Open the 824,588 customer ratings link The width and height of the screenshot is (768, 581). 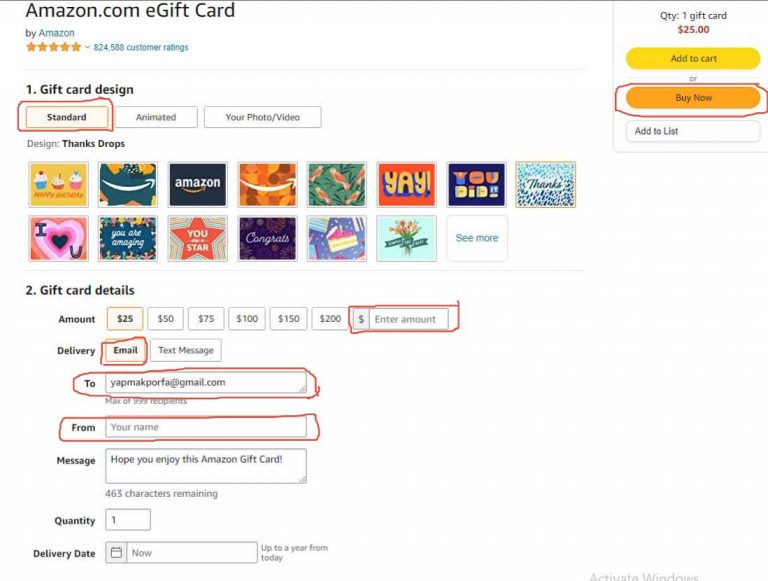[141, 47]
